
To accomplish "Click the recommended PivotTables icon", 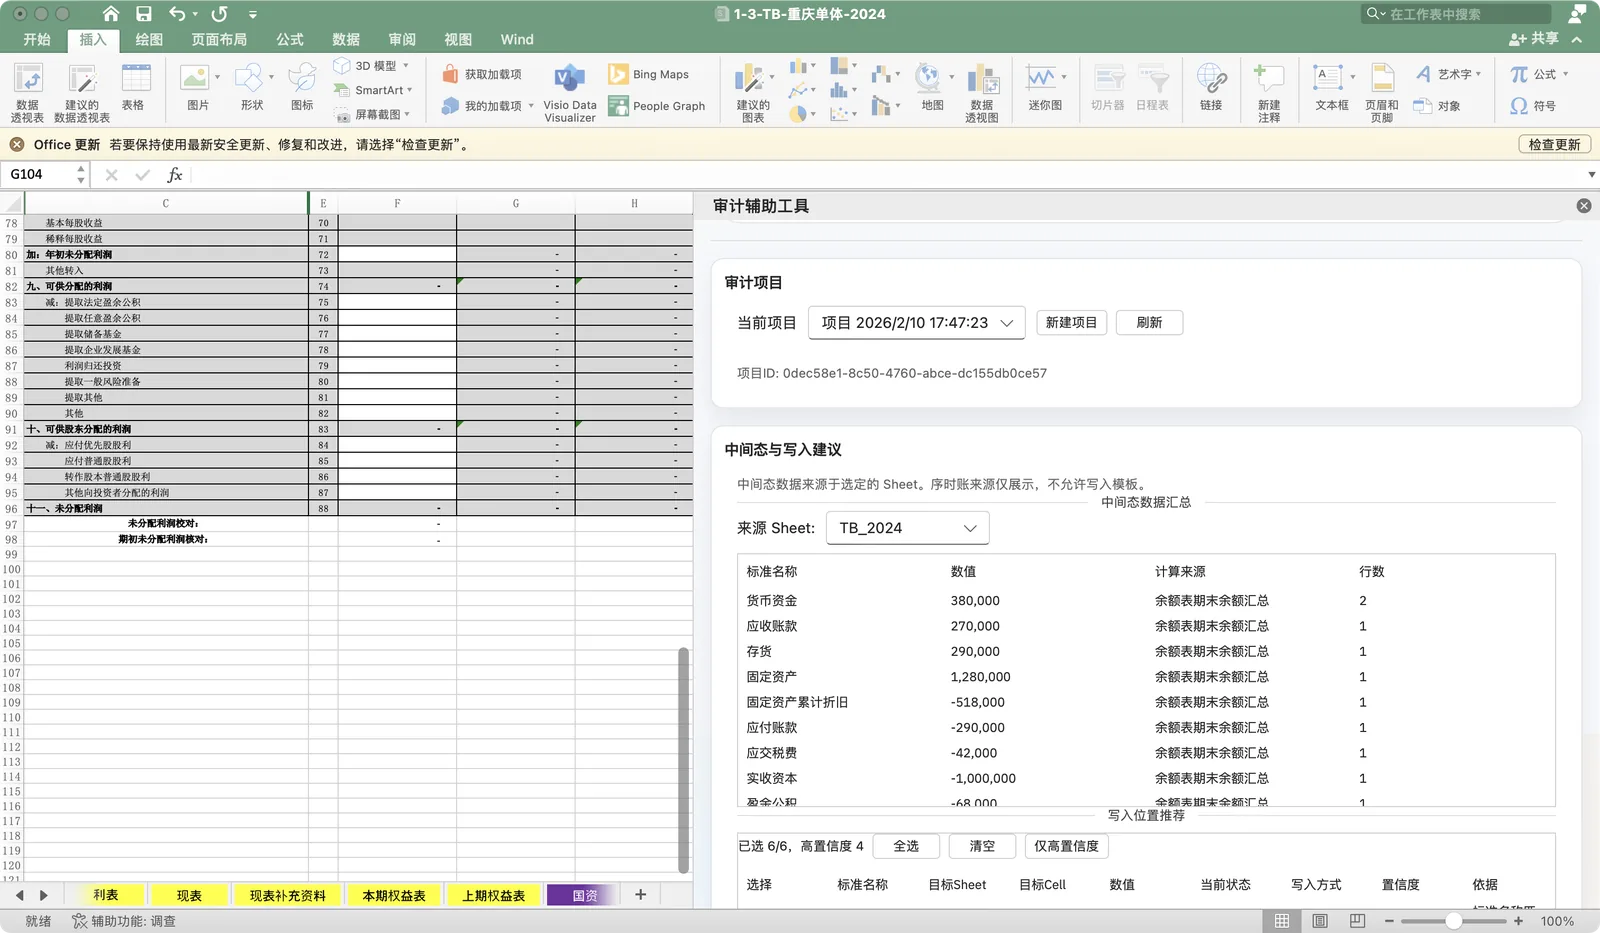I will point(82,91).
